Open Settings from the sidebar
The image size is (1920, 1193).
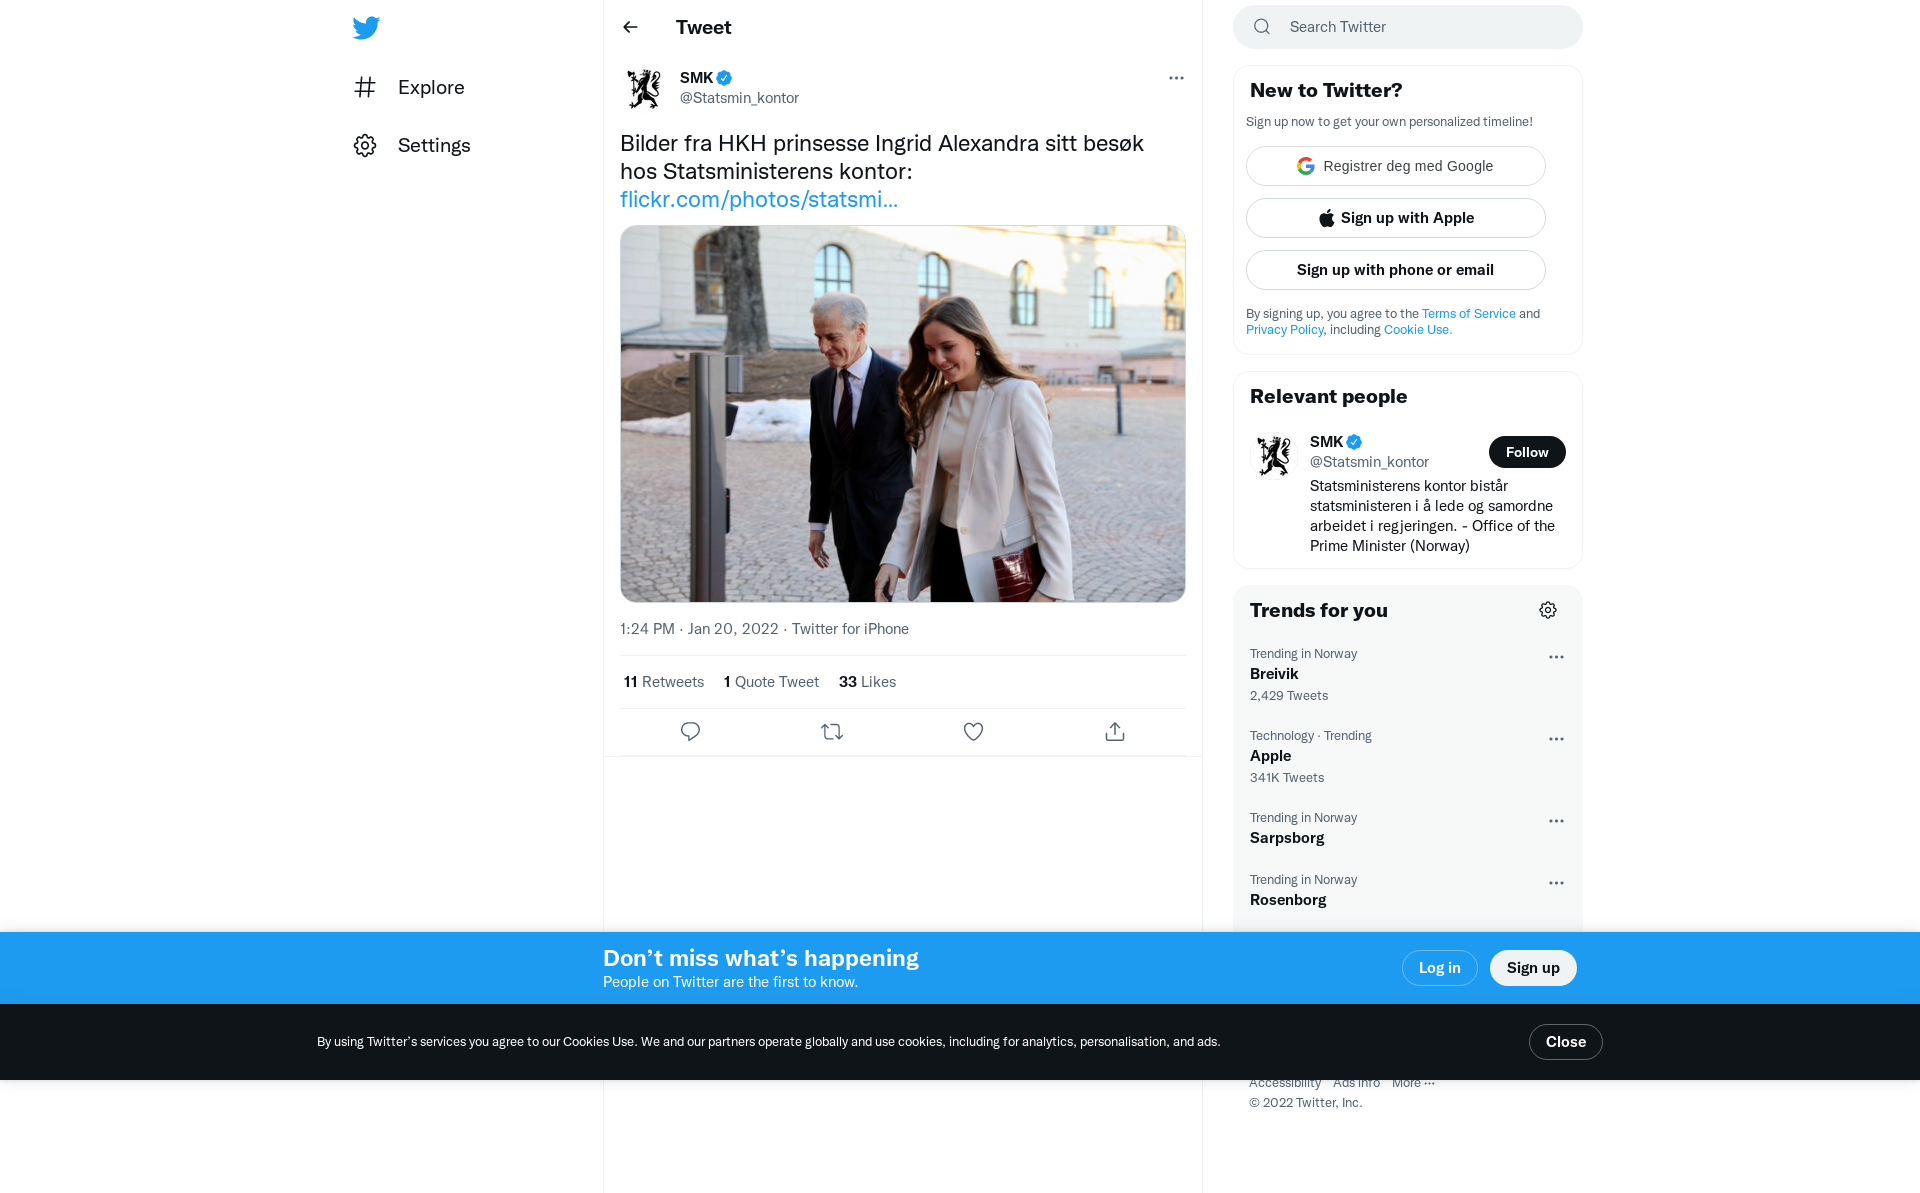412,145
